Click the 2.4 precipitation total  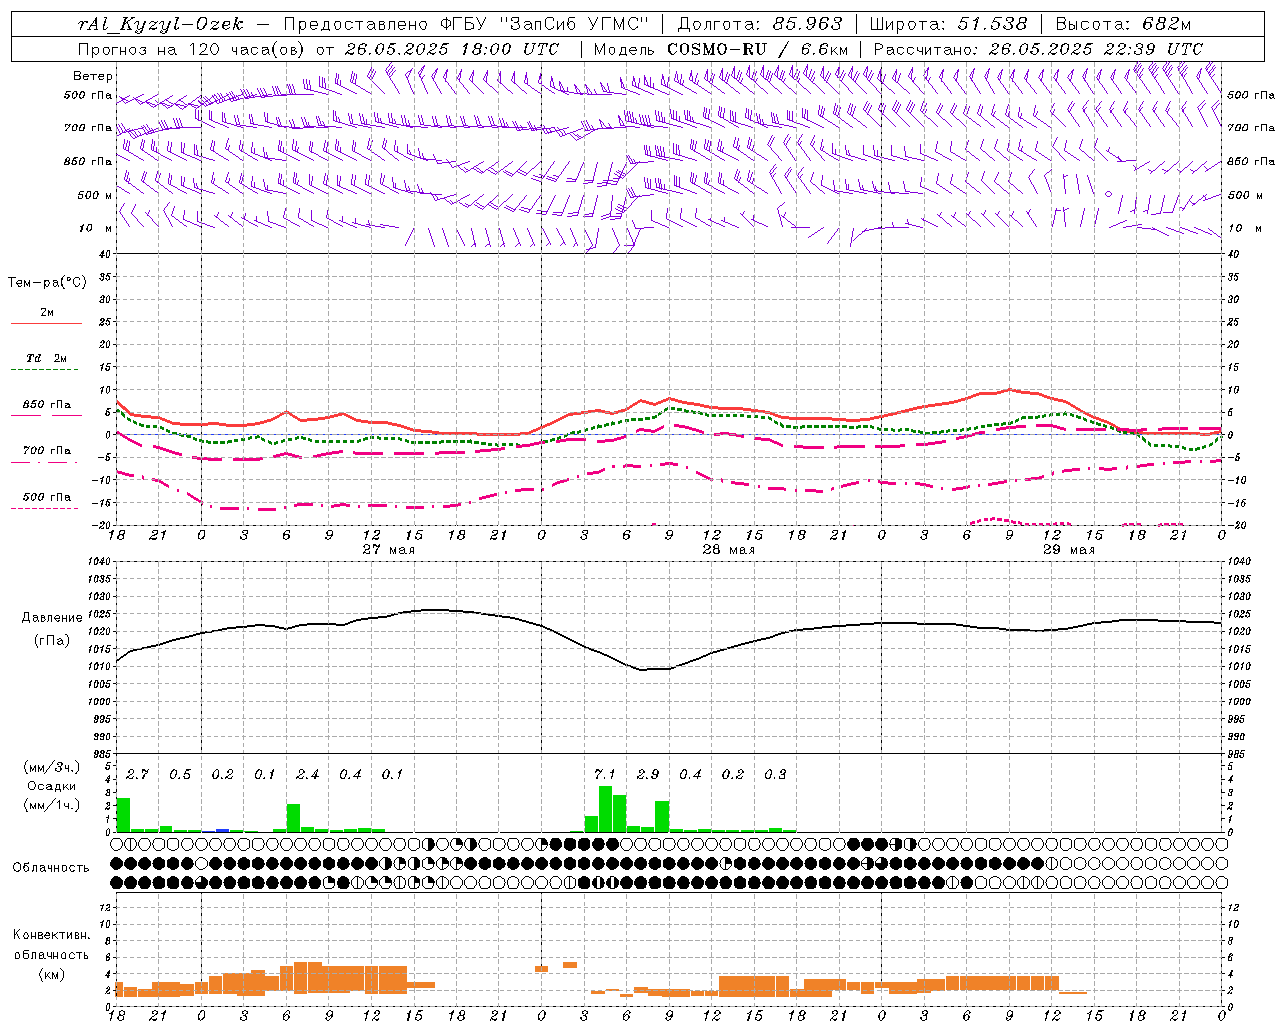click(307, 775)
